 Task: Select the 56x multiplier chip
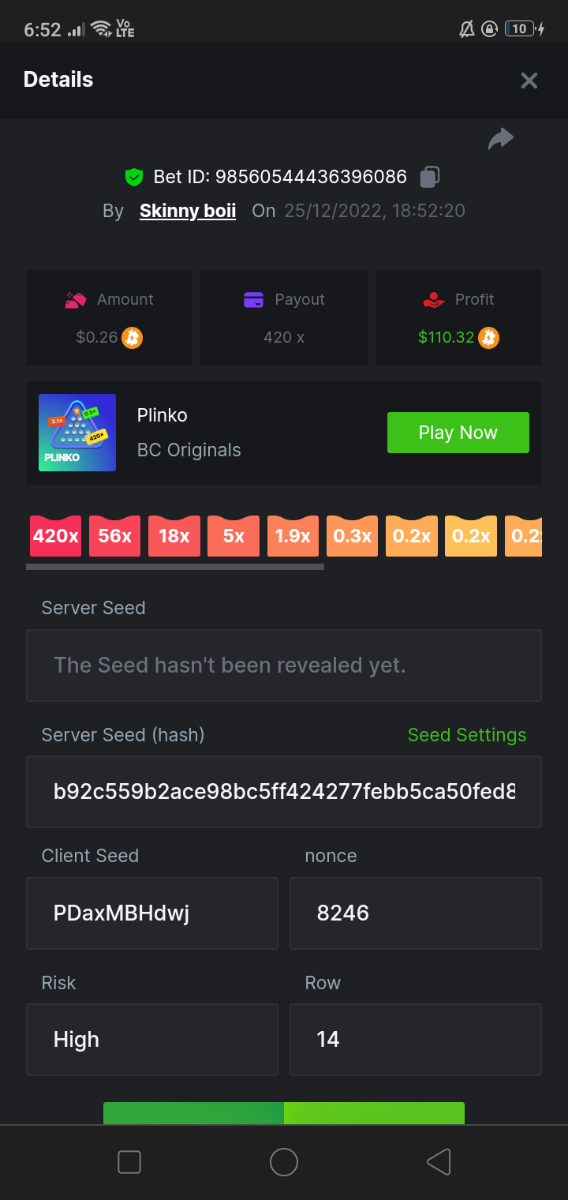click(115, 536)
